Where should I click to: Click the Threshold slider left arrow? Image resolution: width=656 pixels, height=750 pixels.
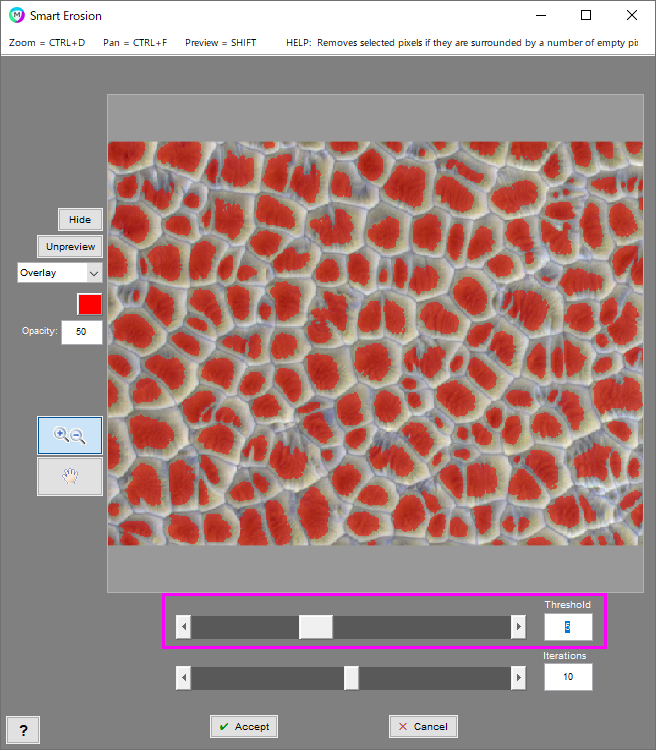[x=183, y=627]
